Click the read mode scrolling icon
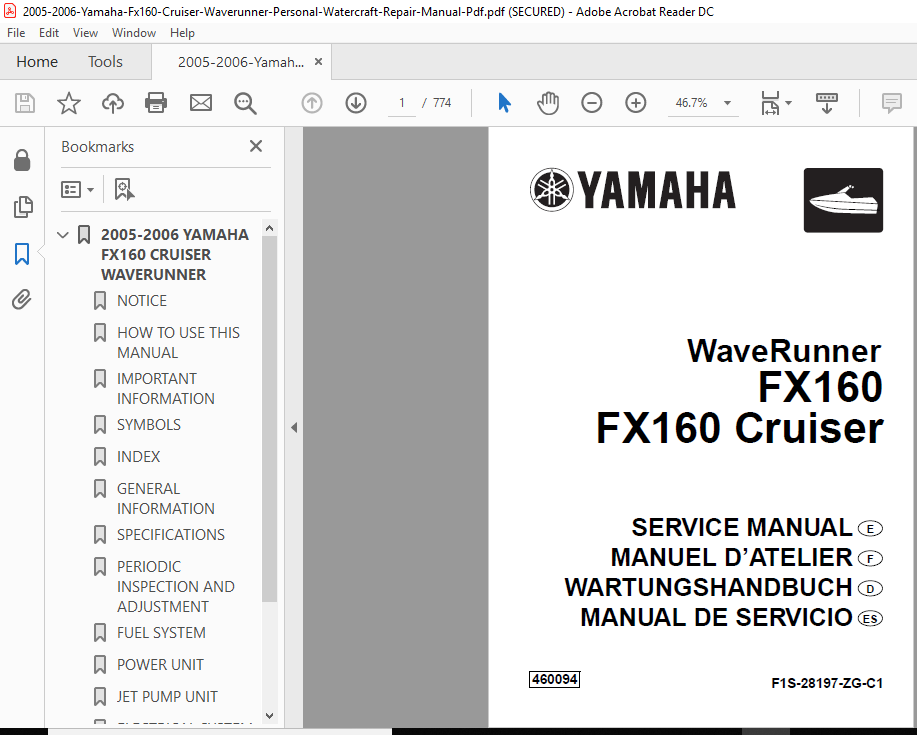 click(x=826, y=103)
